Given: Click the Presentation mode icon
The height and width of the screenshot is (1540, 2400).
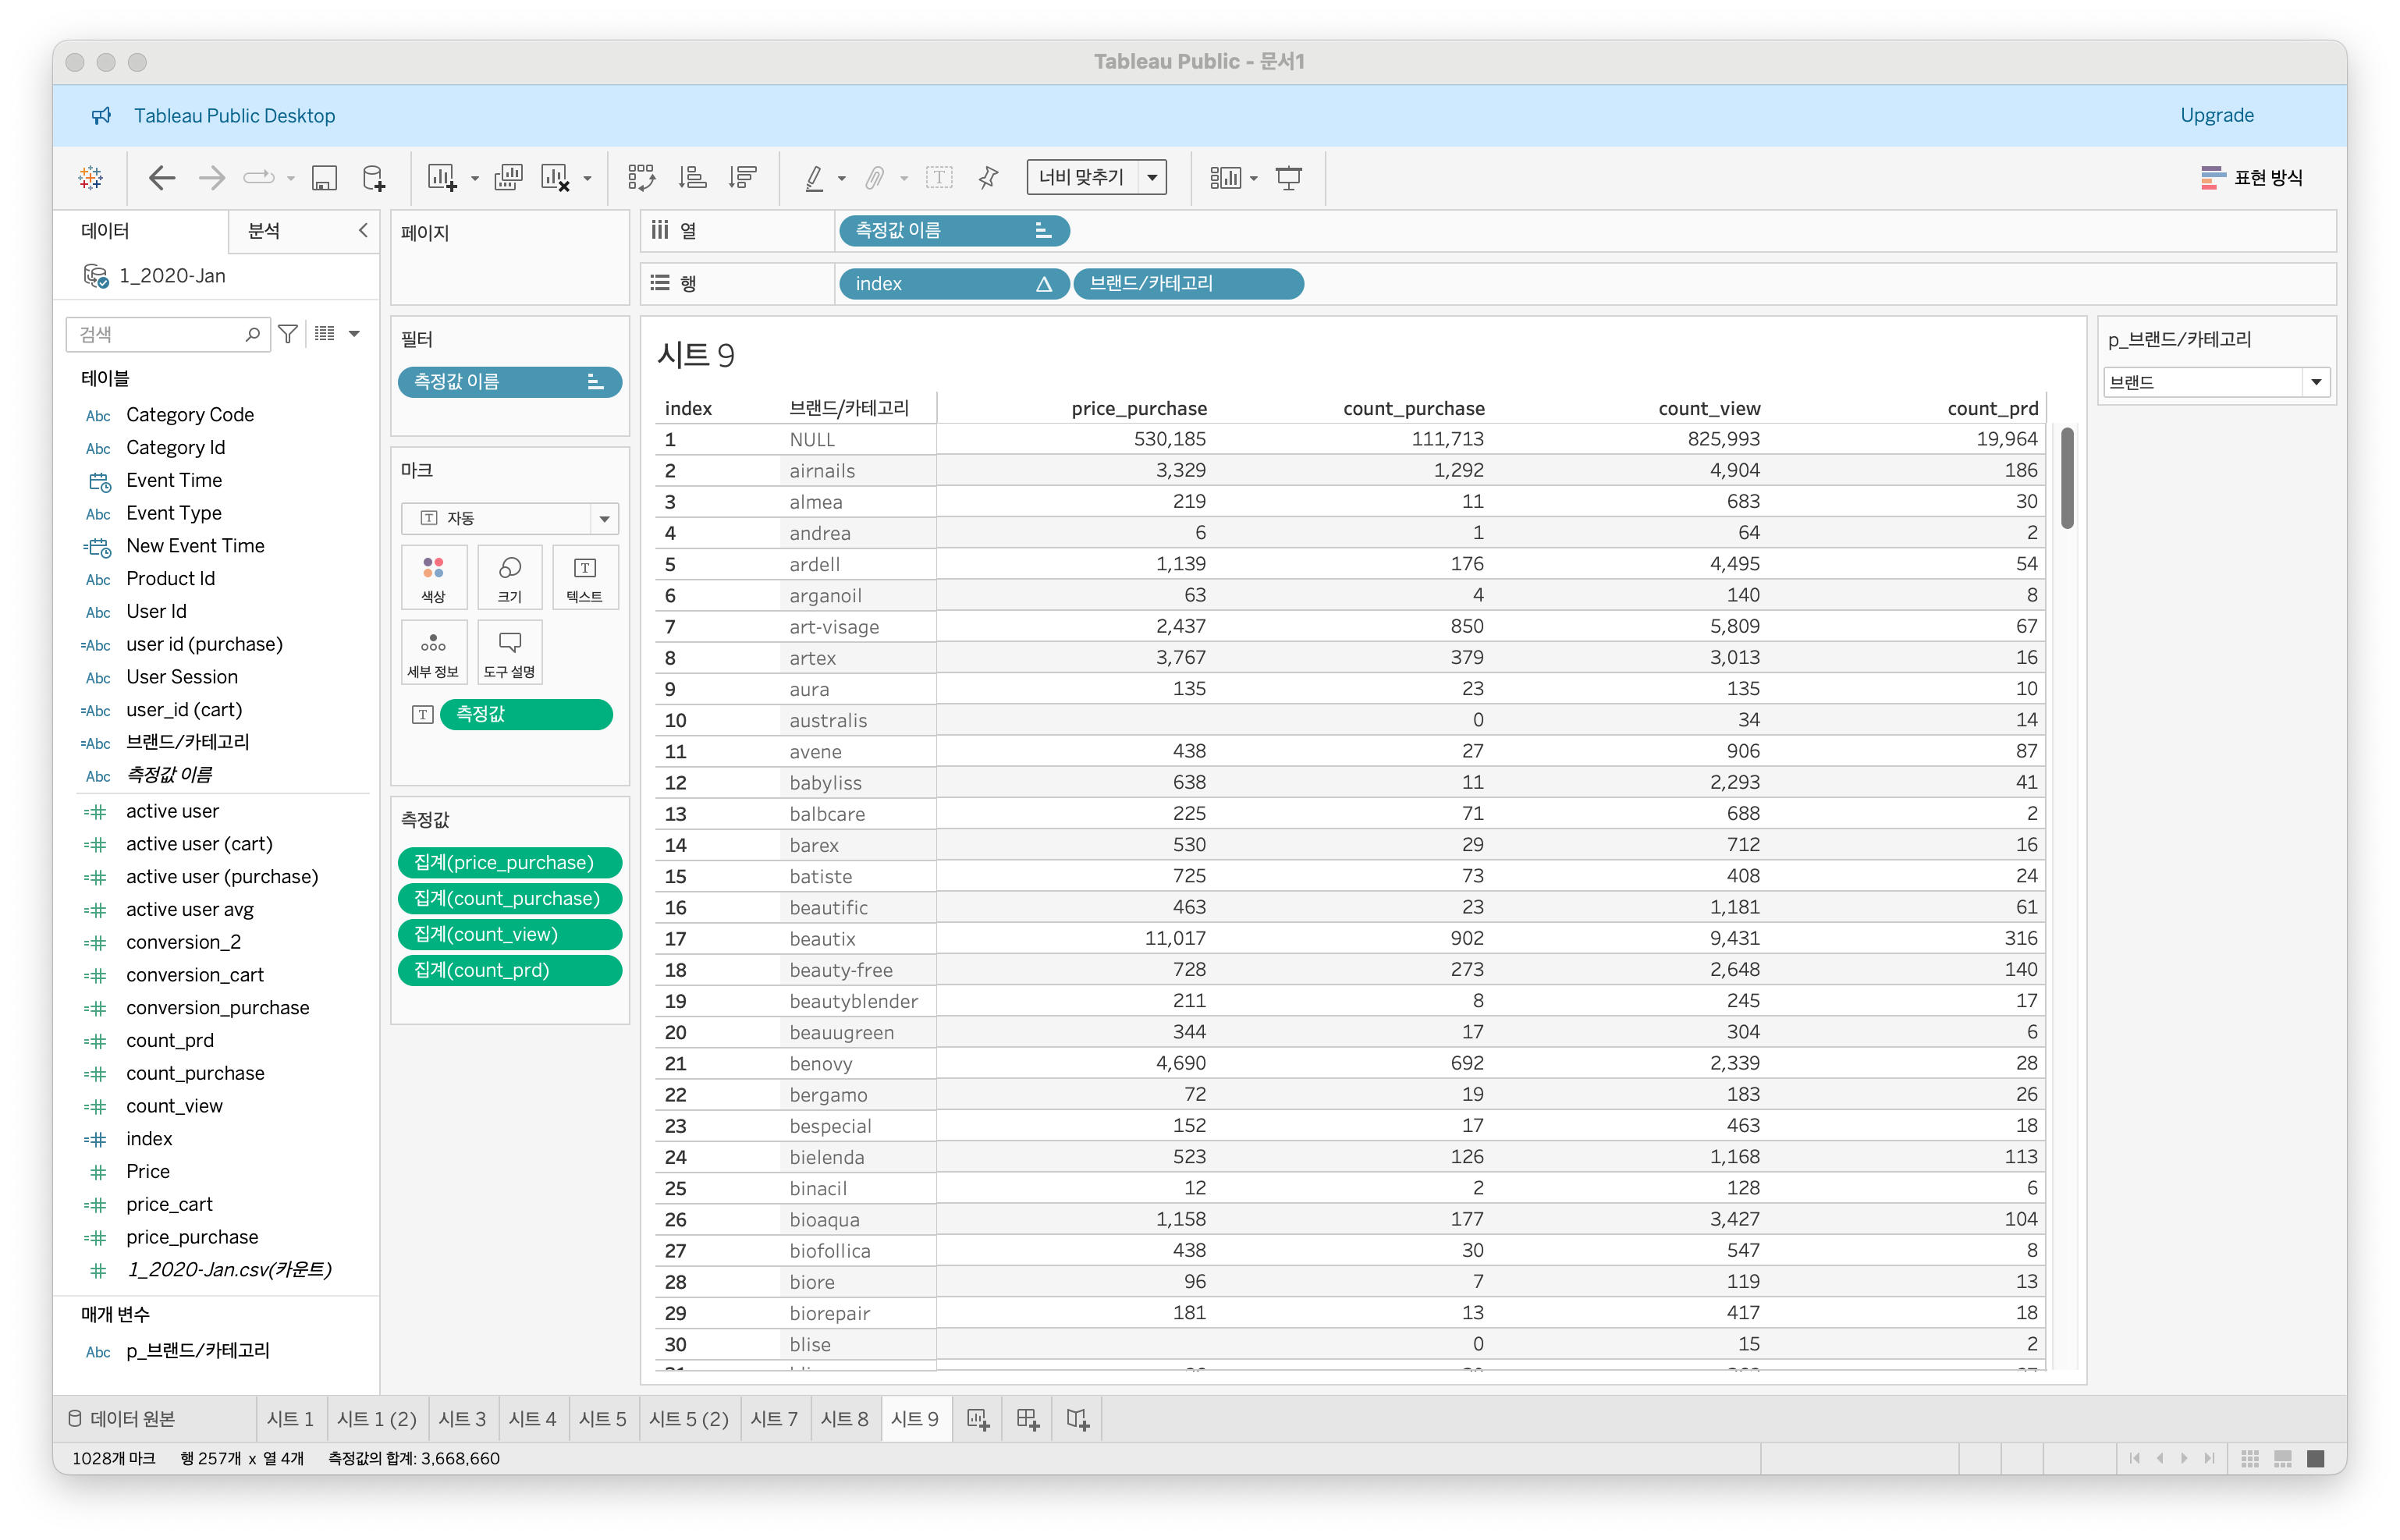Looking at the screenshot, I should (1288, 178).
